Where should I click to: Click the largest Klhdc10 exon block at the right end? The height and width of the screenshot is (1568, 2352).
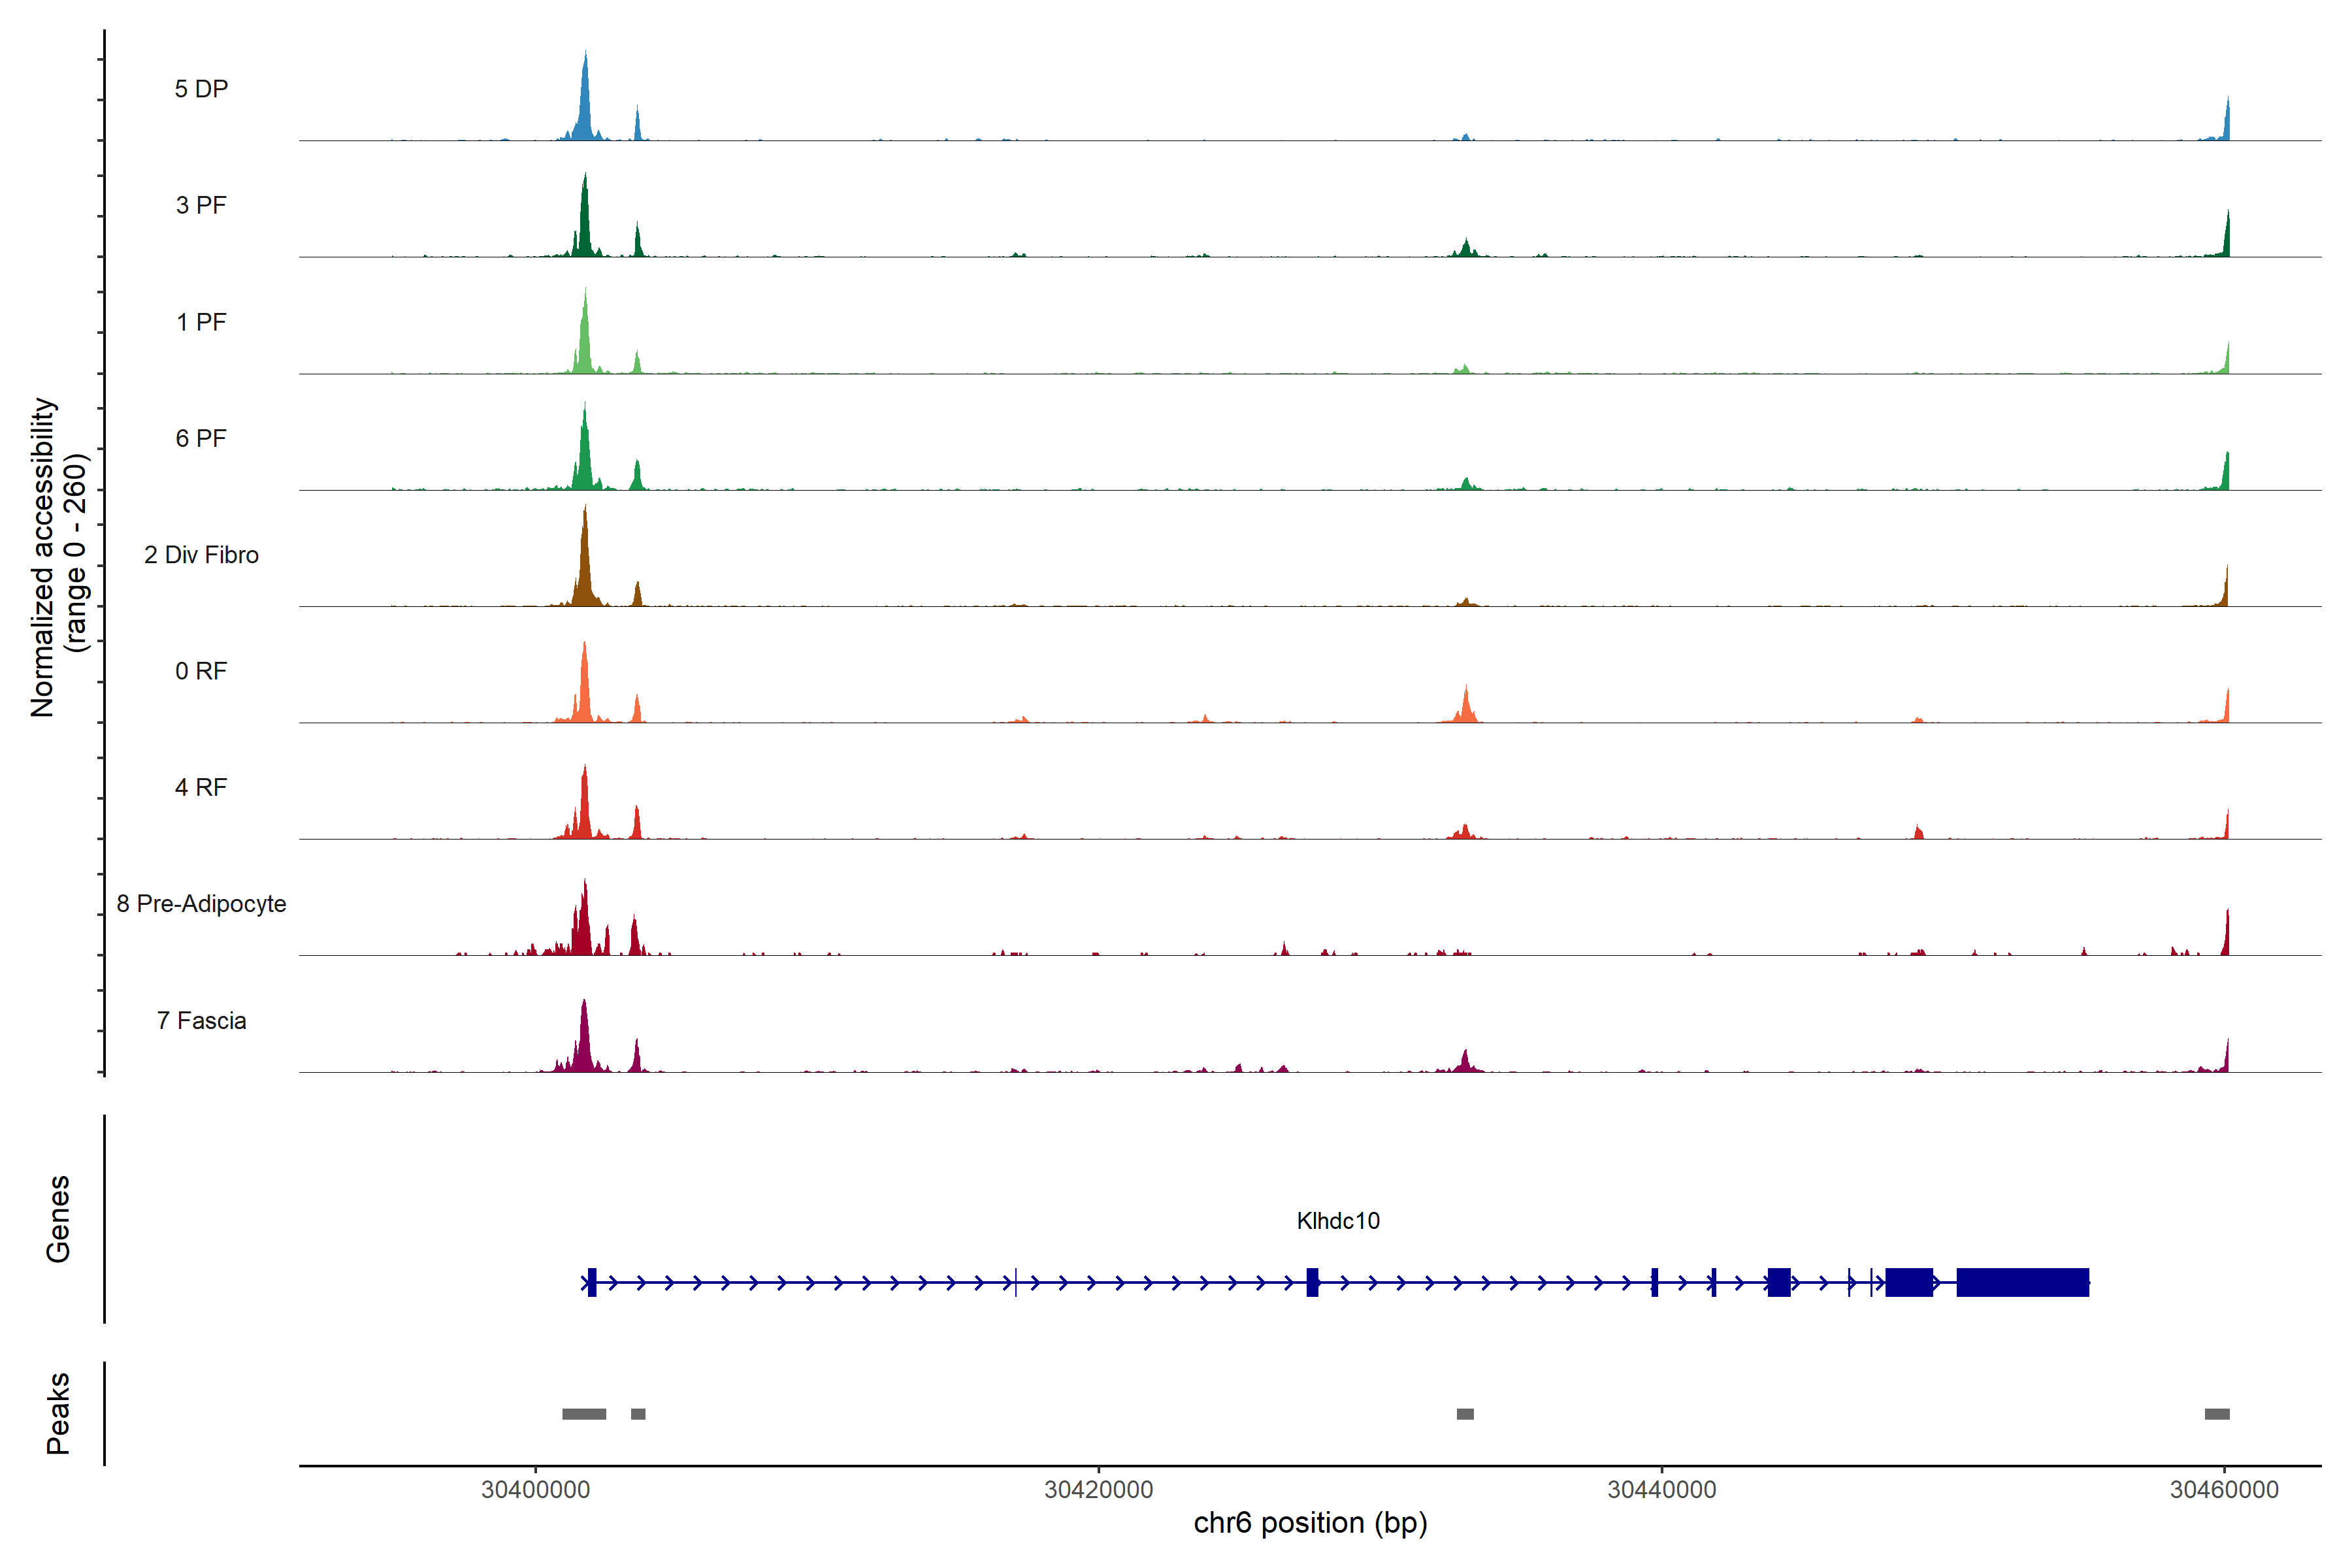[2022, 1282]
